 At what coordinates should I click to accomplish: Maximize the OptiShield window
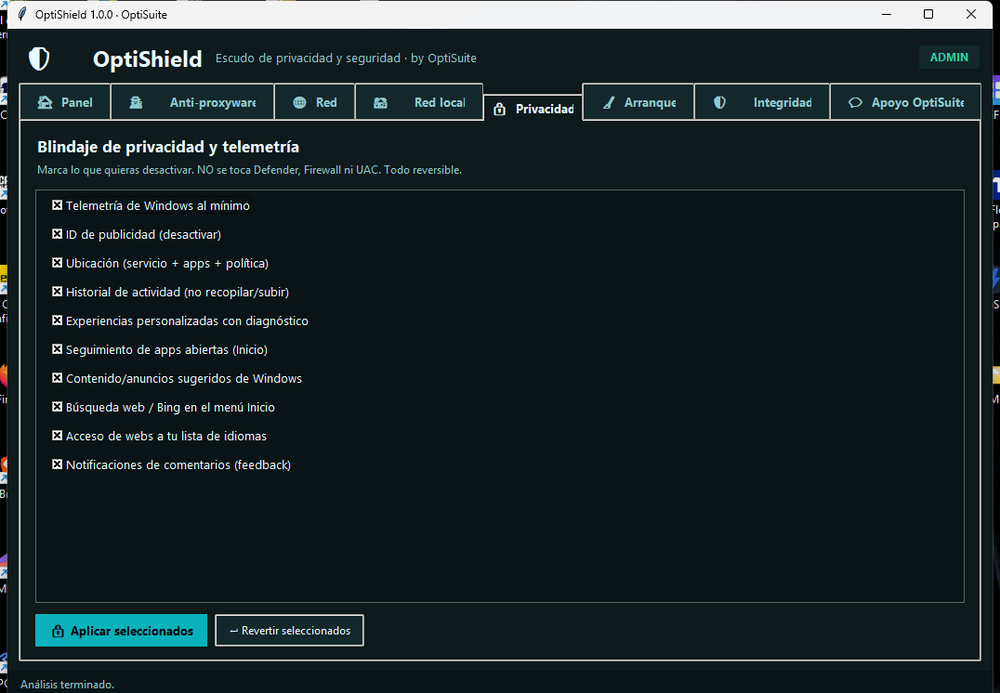929,14
